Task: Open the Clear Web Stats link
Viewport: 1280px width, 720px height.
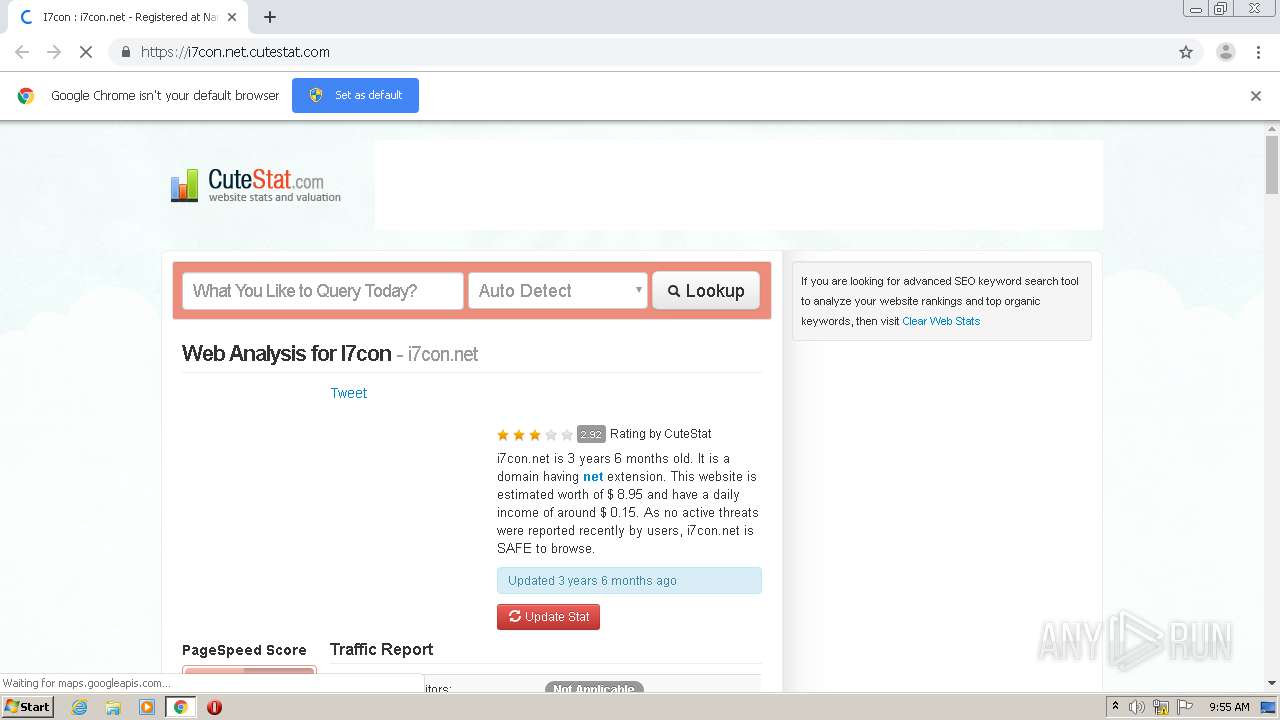Action: coord(941,321)
